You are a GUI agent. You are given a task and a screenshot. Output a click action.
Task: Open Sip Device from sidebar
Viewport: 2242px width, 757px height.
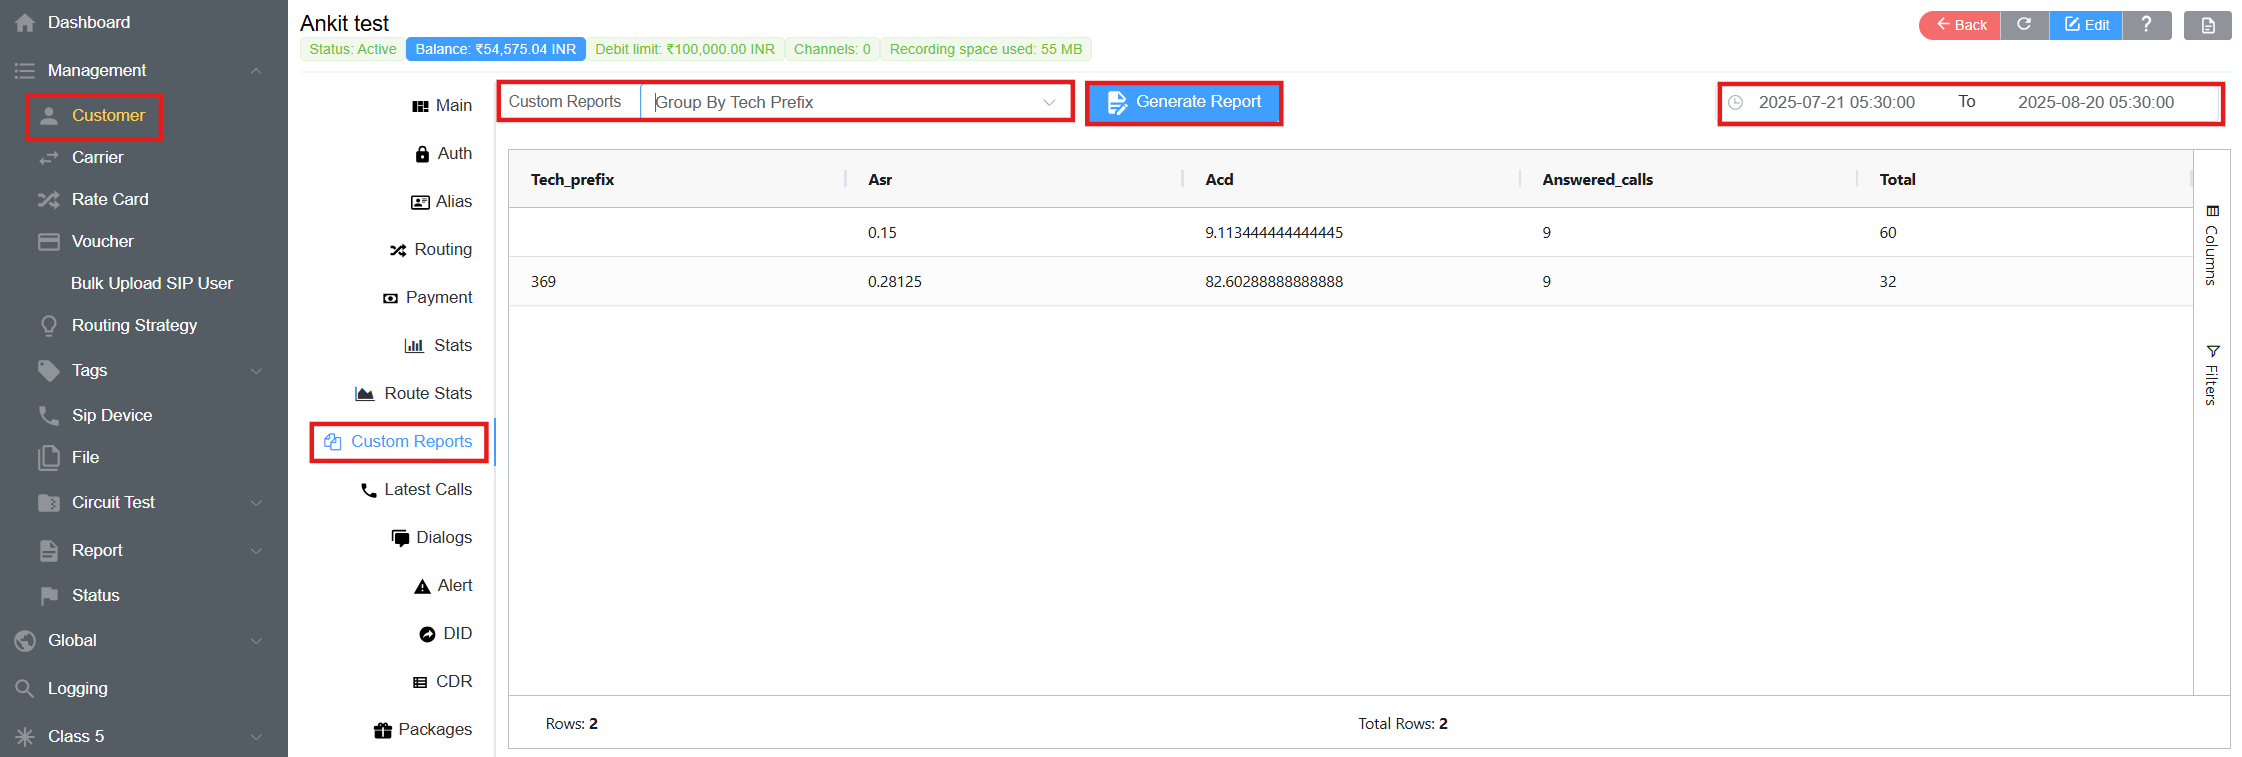click(111, 415)
